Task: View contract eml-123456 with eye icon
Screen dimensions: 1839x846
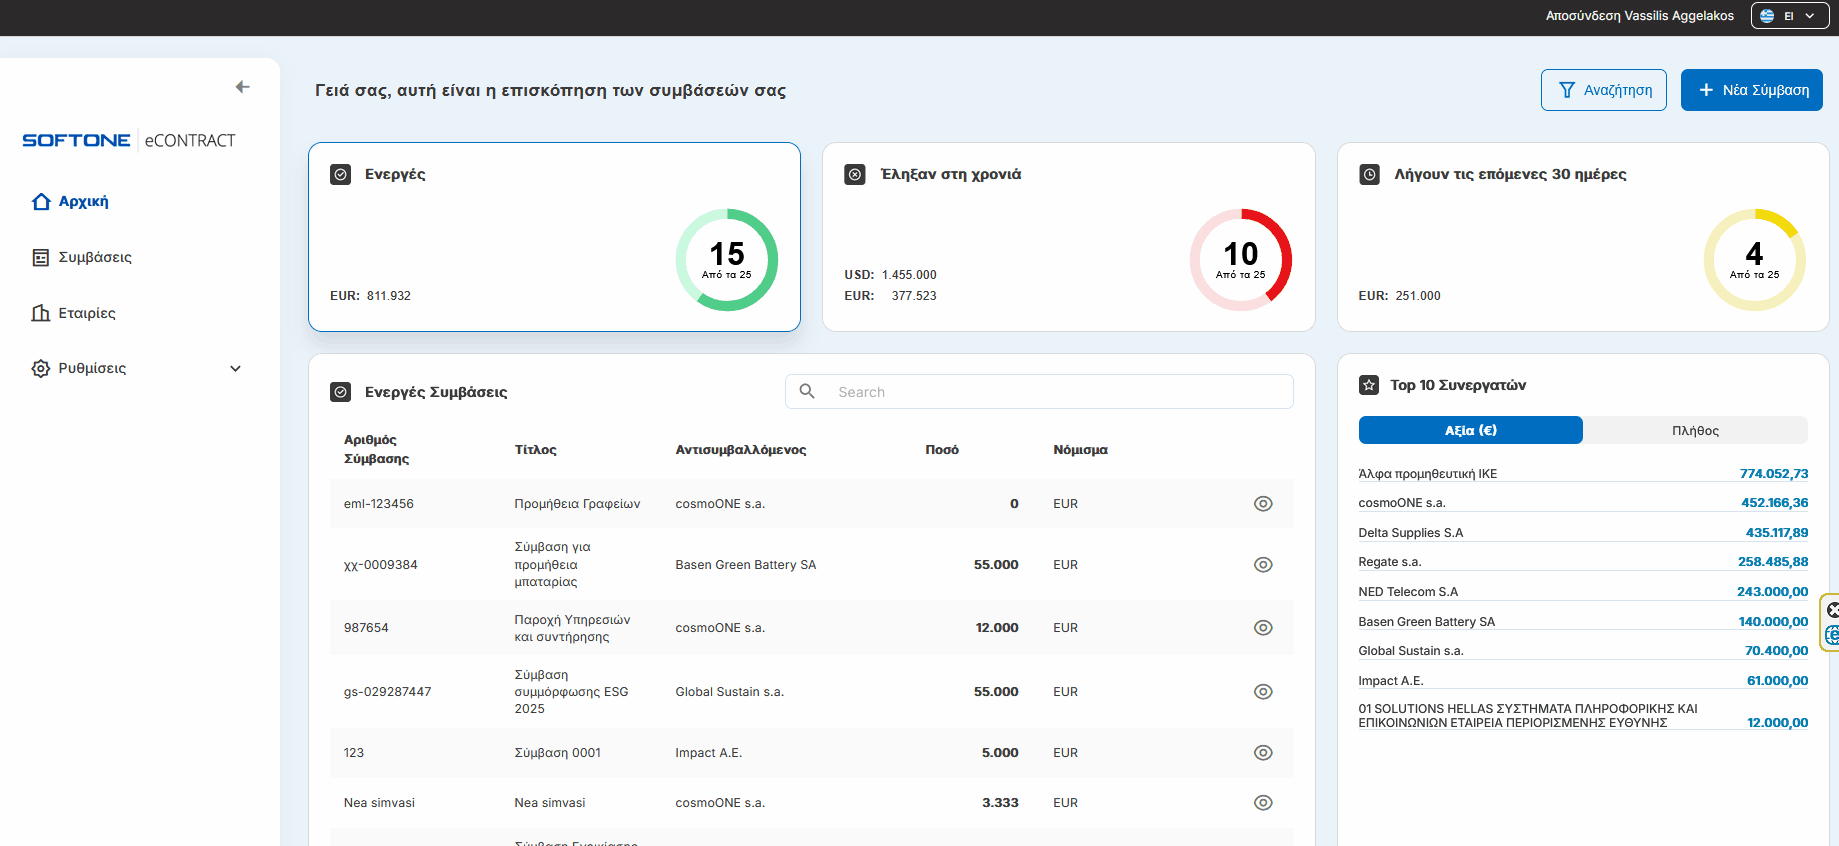Action: [1263, 504]
